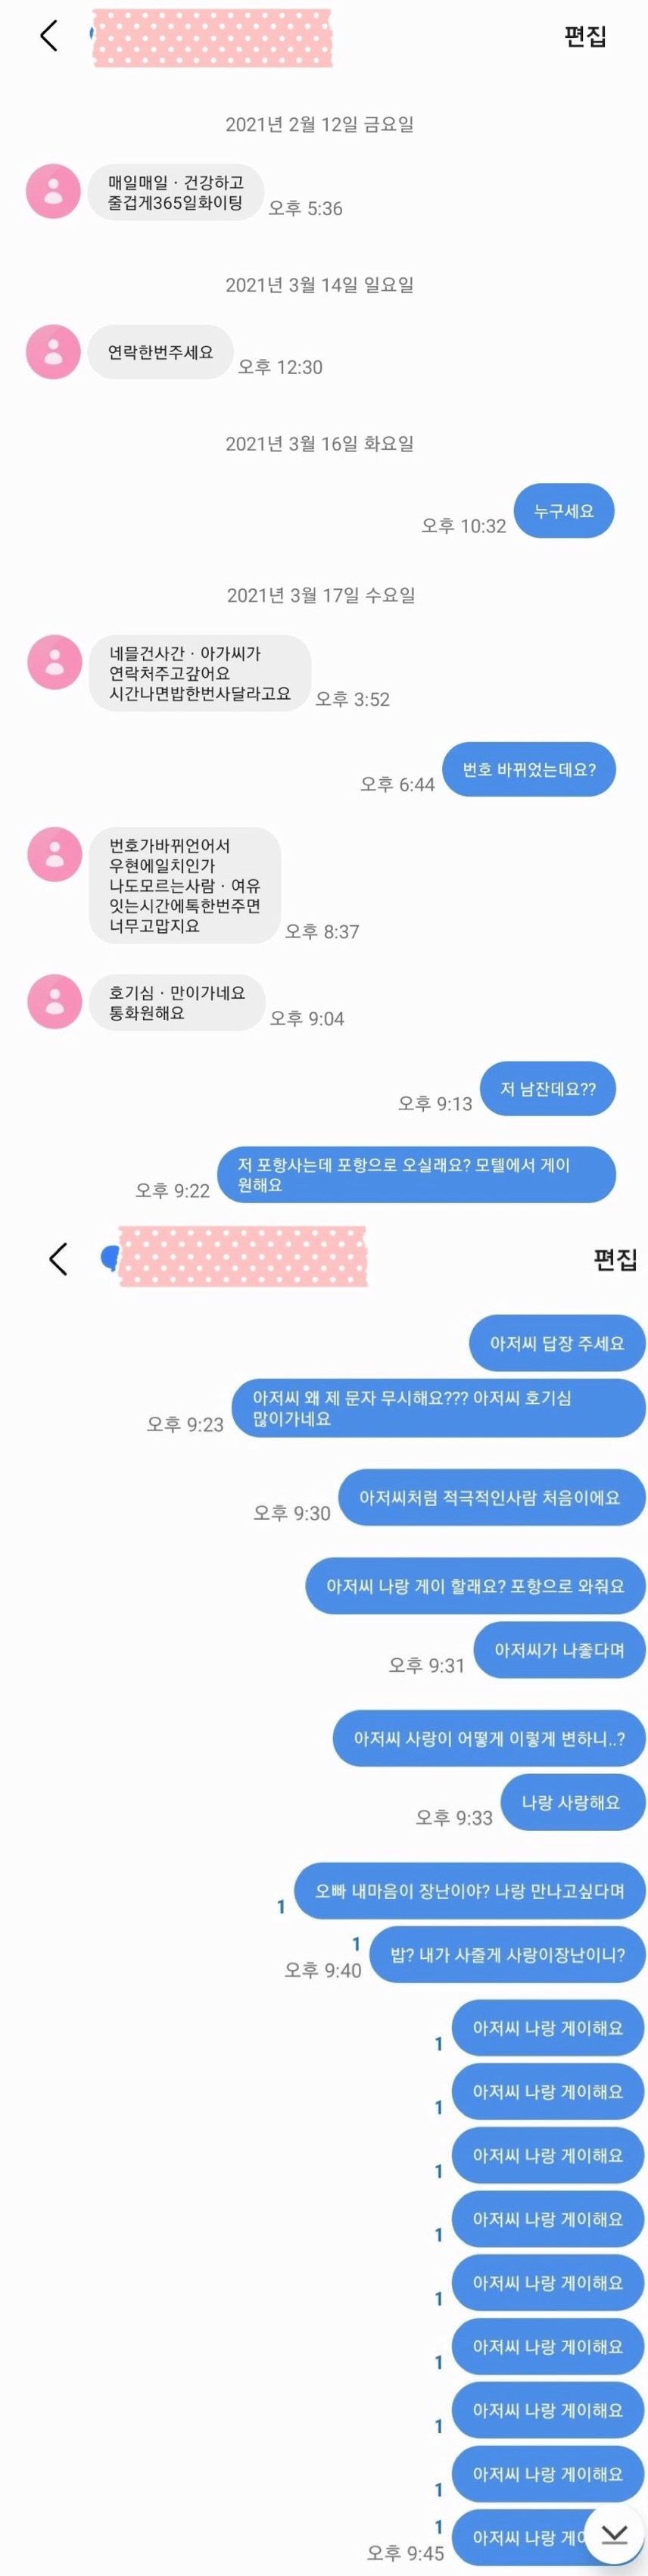Select the 번호 바뀌었는데요? bubble
This screenshot has width=648, height=2576.
[x=529, y=769]
